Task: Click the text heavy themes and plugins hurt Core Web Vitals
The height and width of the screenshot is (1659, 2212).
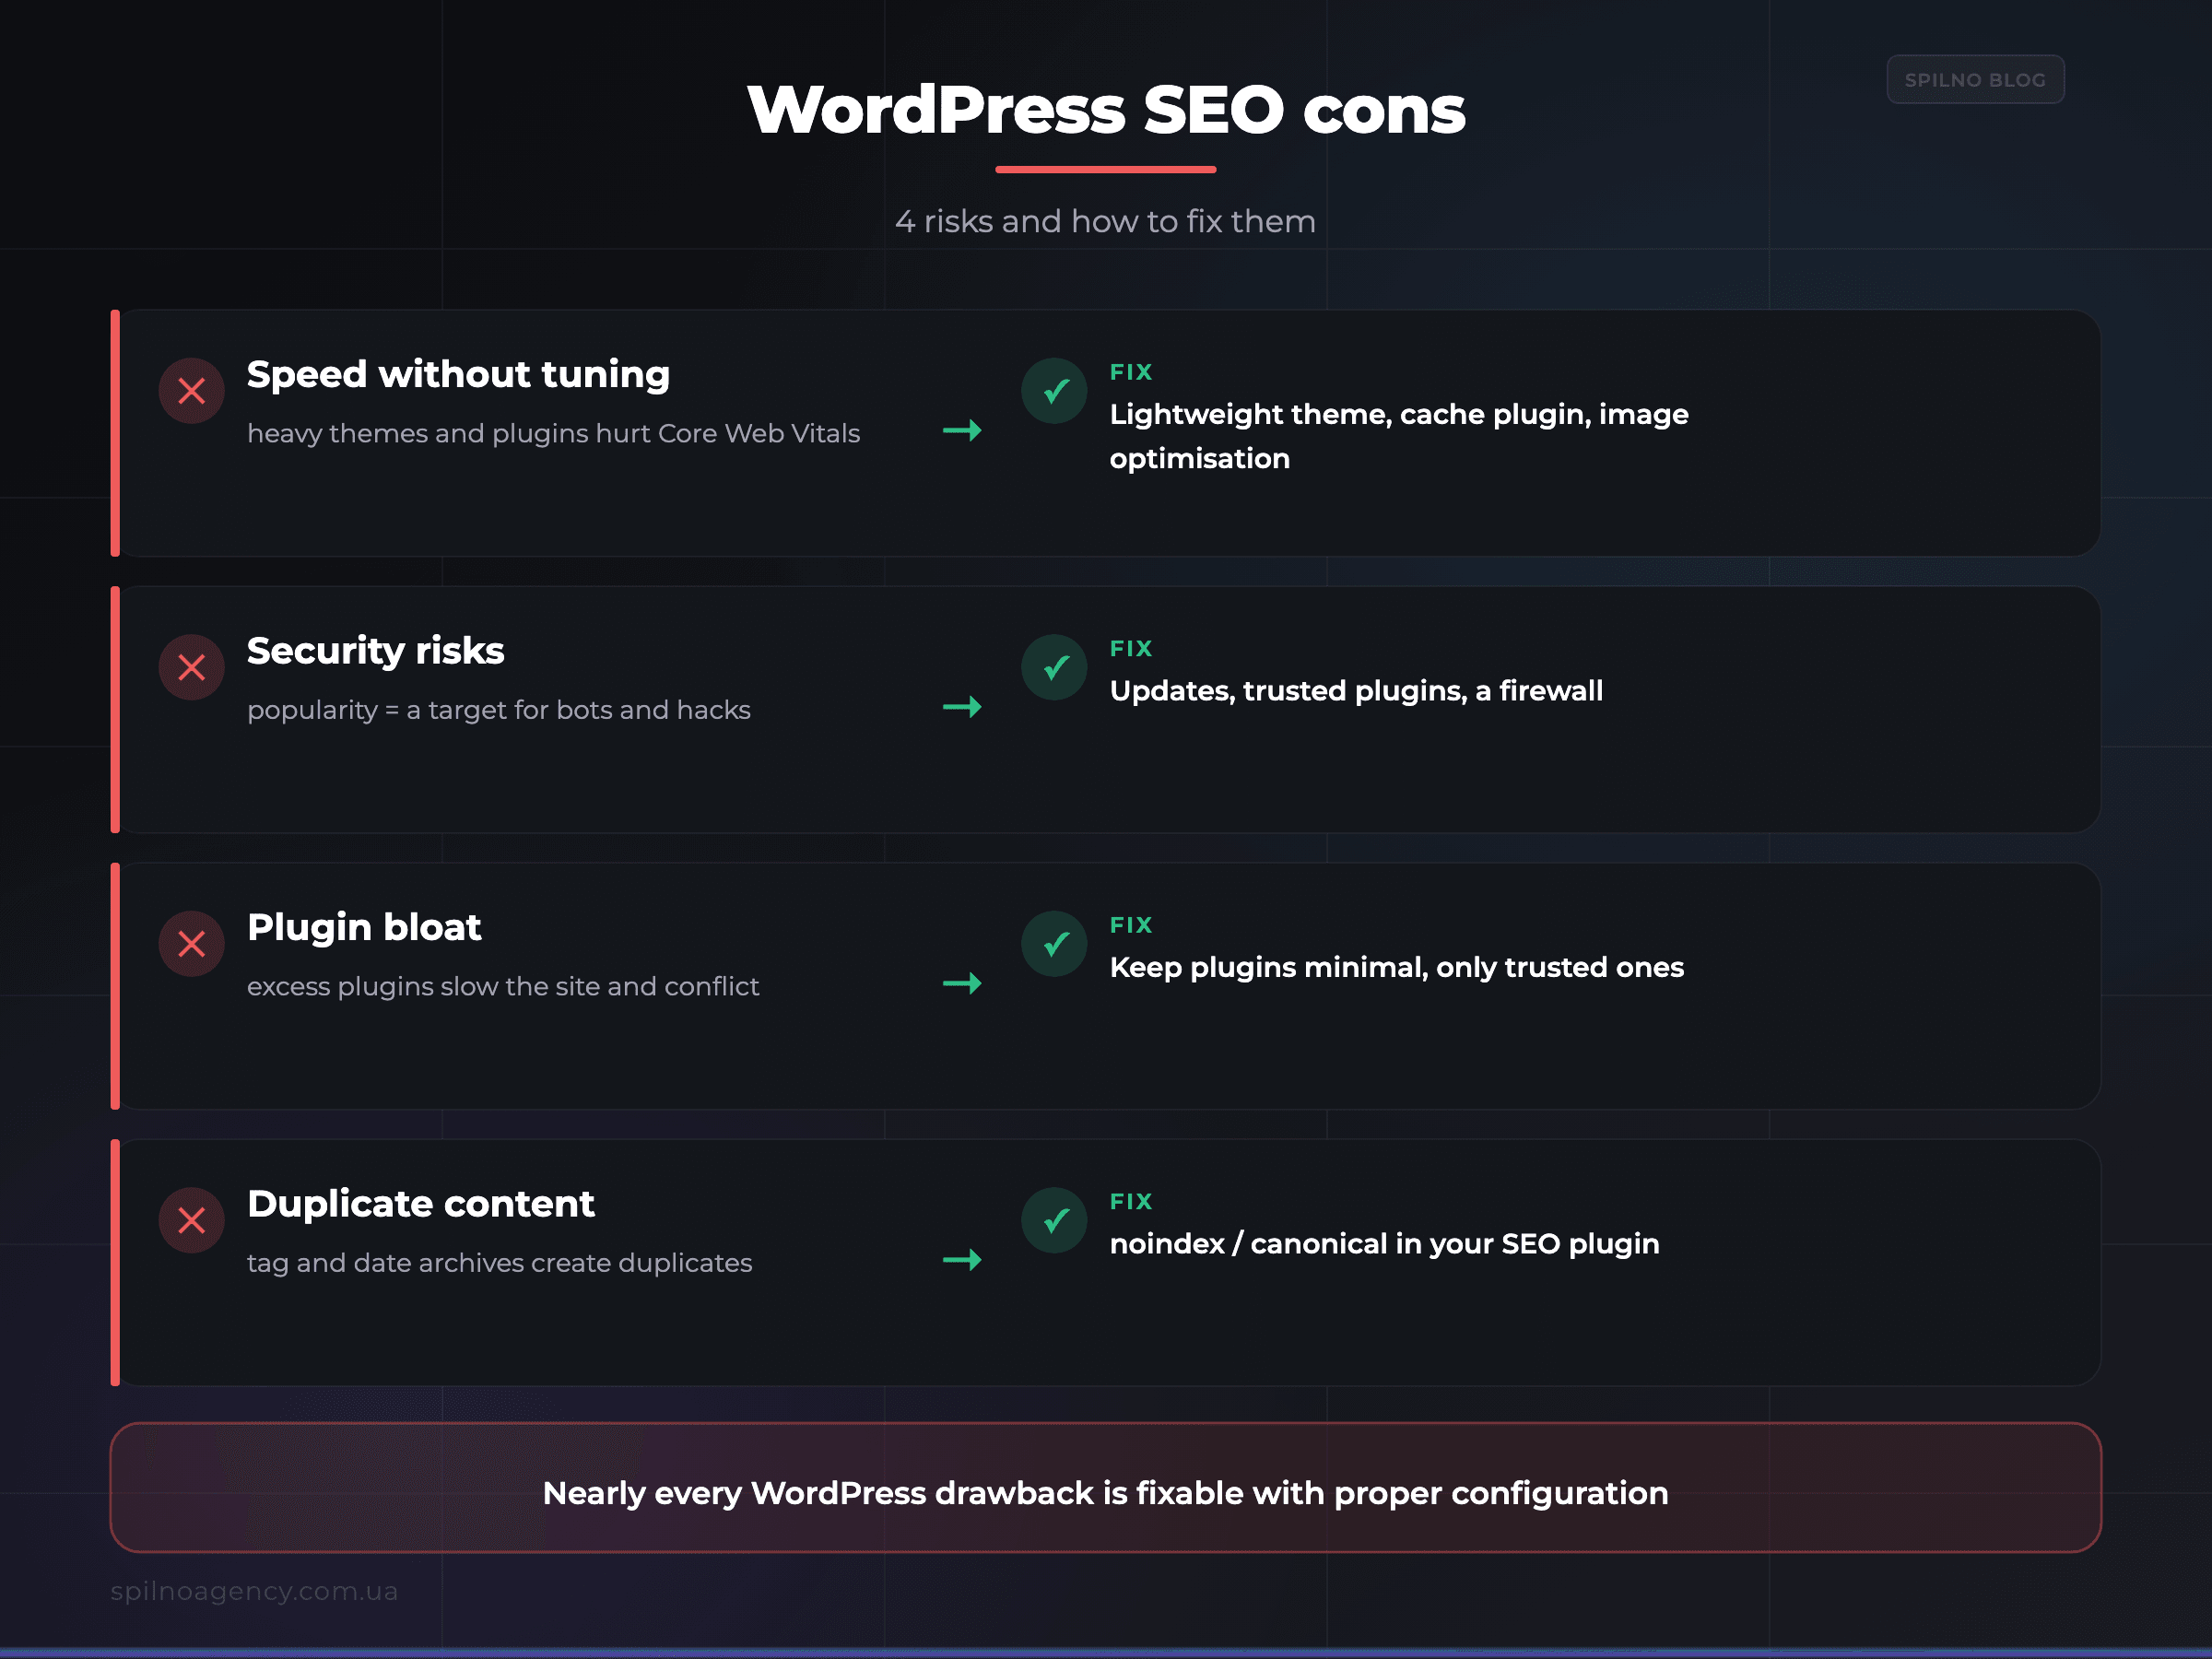Action: pyautogui.click(x=553, y=434)
